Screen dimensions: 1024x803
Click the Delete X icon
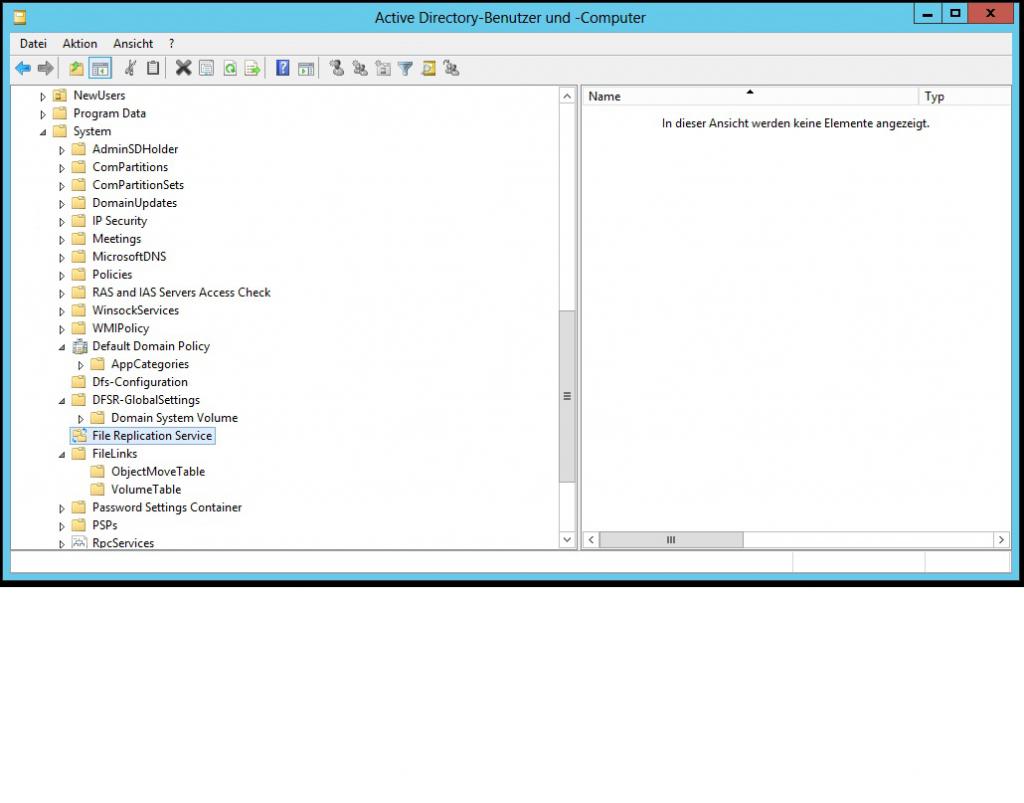(x=184, y=68)
